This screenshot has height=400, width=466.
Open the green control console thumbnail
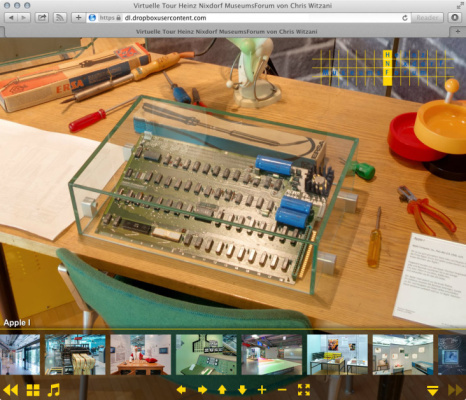coord(206,355)
